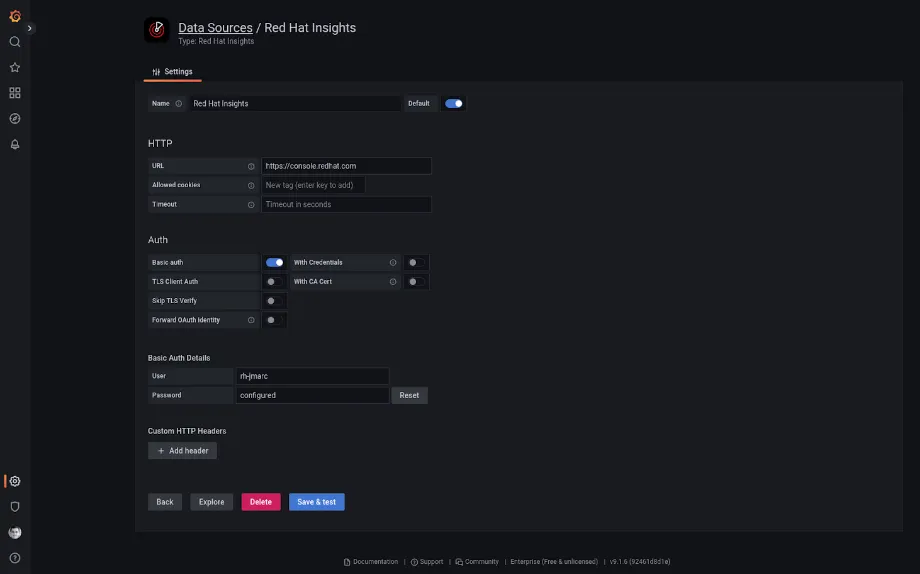Viewport: 920px width, 574px height.
Task: Open the search dashboards icon
Action: pyautogui.click(x=15, y=42)
